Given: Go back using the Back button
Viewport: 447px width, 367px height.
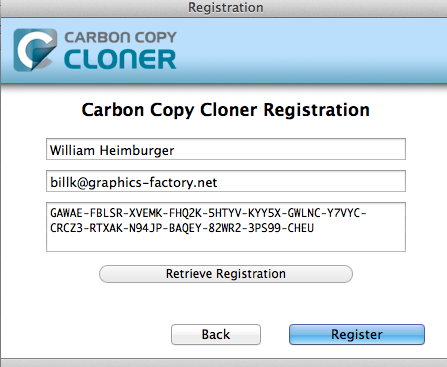Looking at the screenshot, I should pos(216,334).
